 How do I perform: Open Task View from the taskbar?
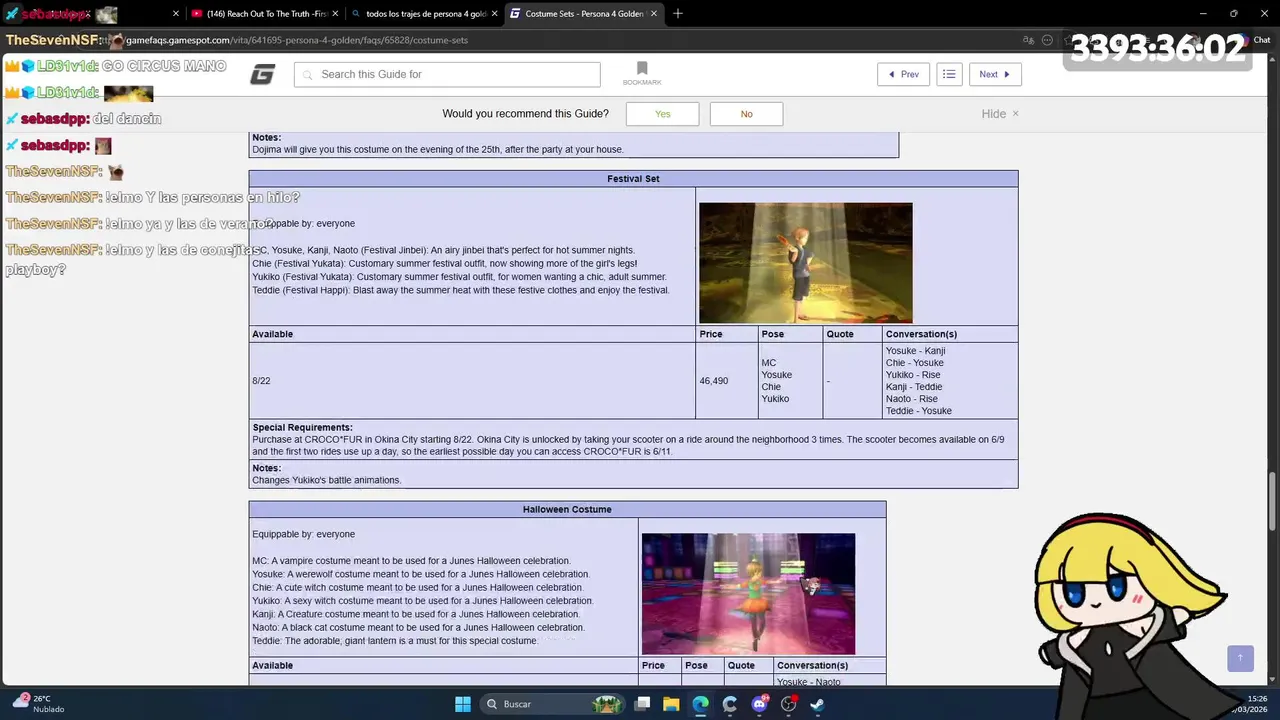point(643,704)
